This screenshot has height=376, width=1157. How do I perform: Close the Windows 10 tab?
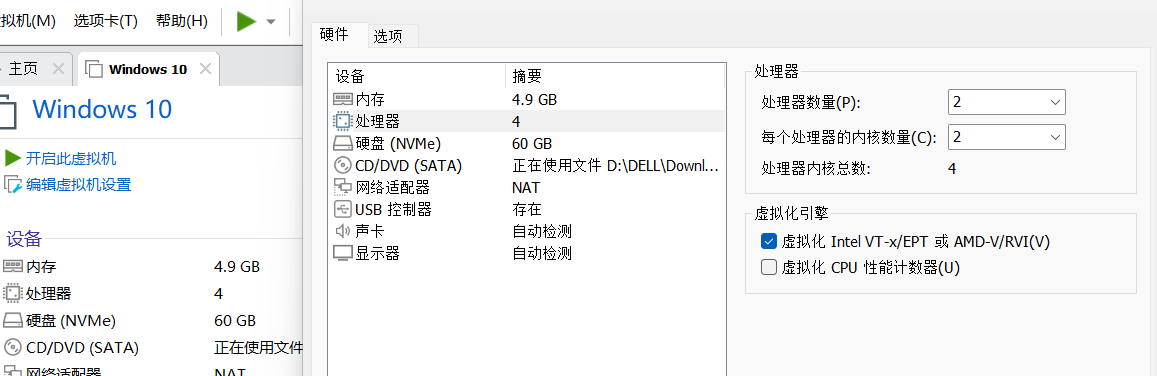tap(206, 69)
